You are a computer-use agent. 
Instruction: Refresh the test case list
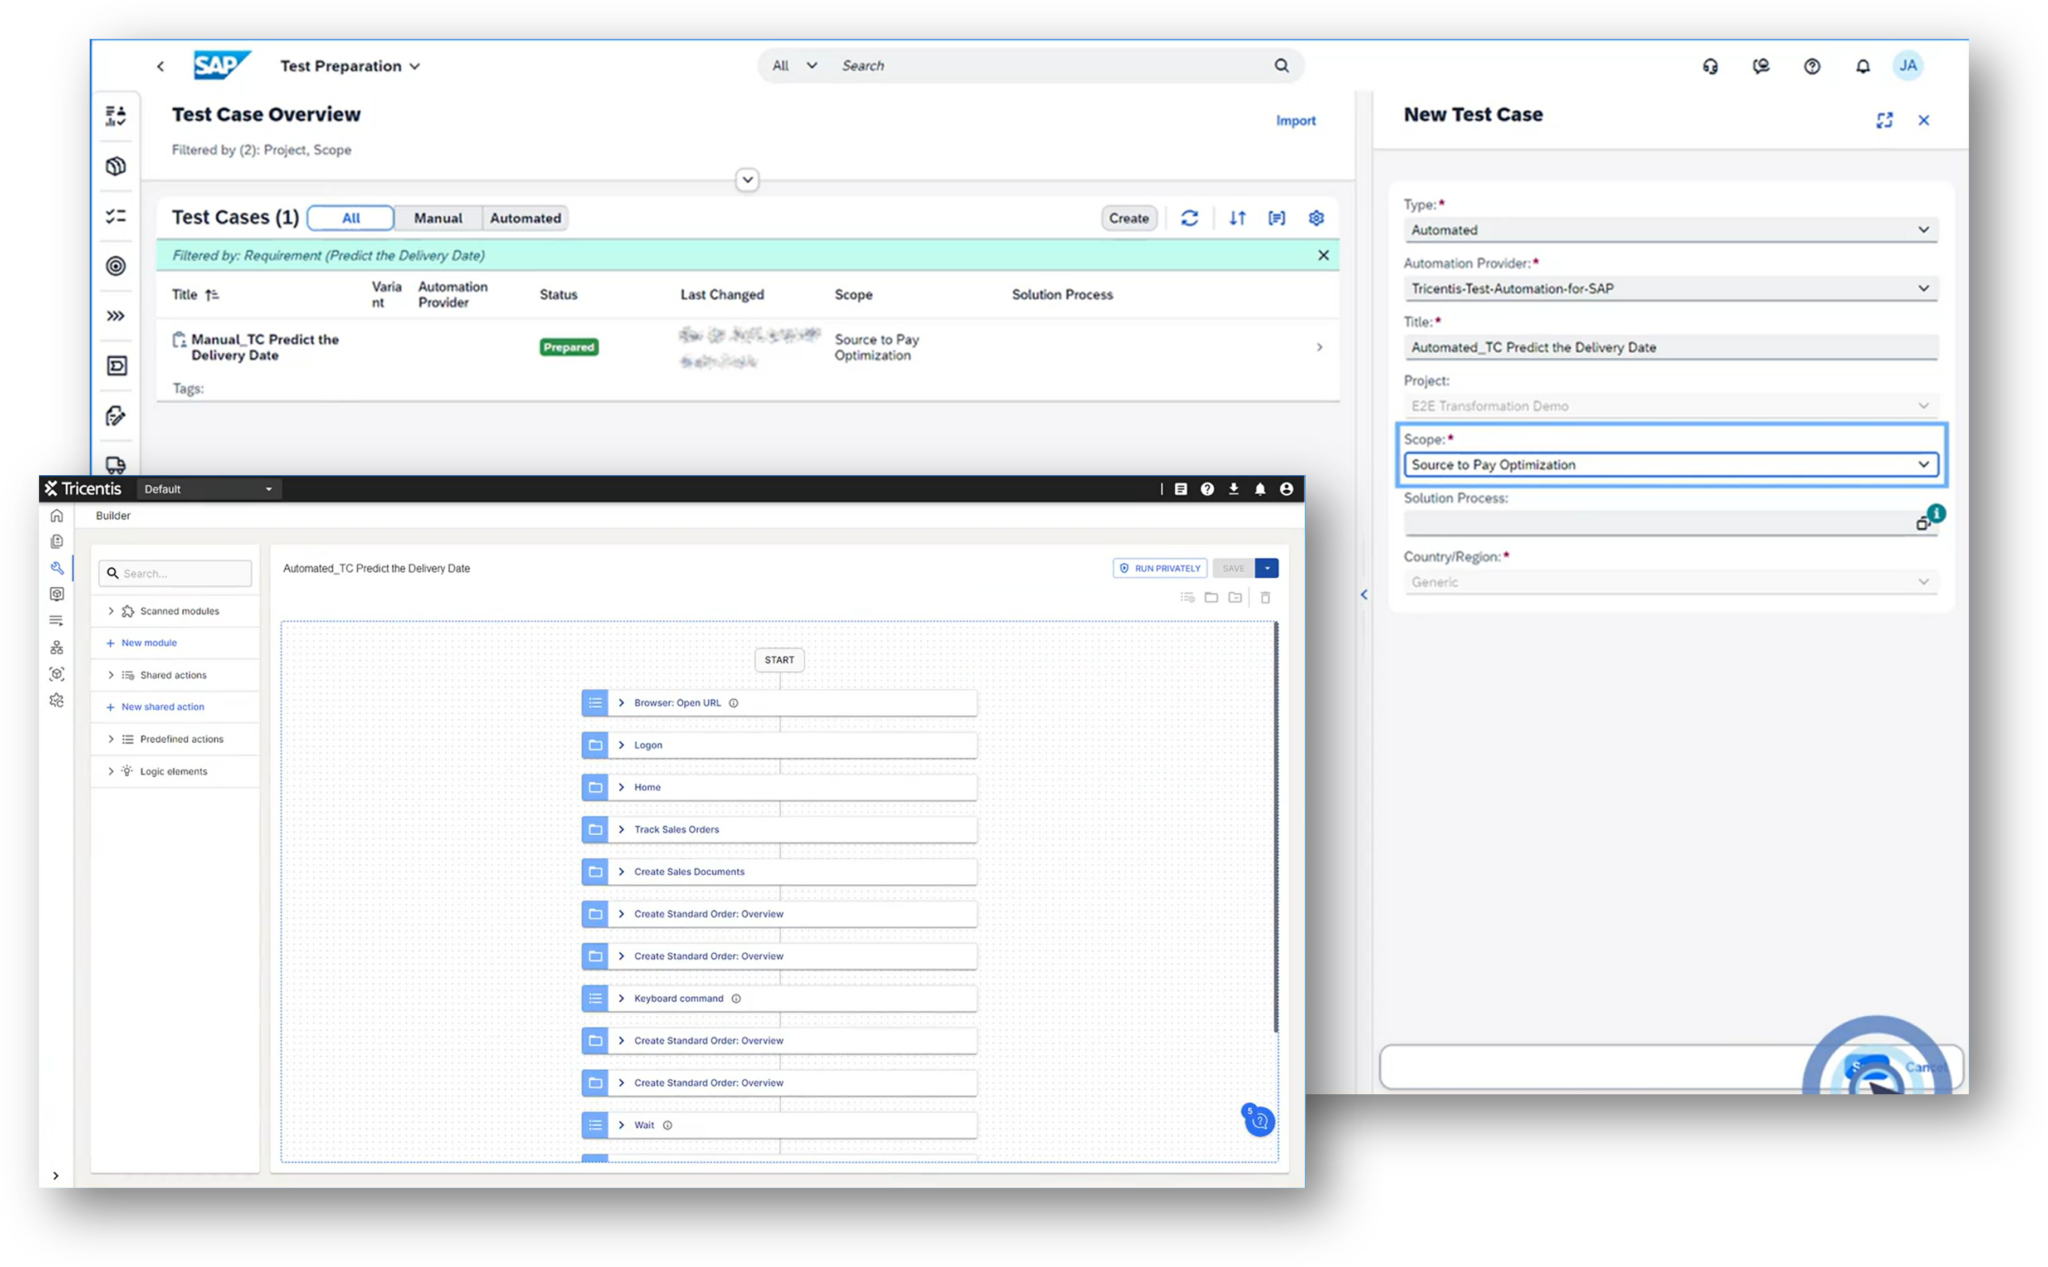pos(1190,218)
